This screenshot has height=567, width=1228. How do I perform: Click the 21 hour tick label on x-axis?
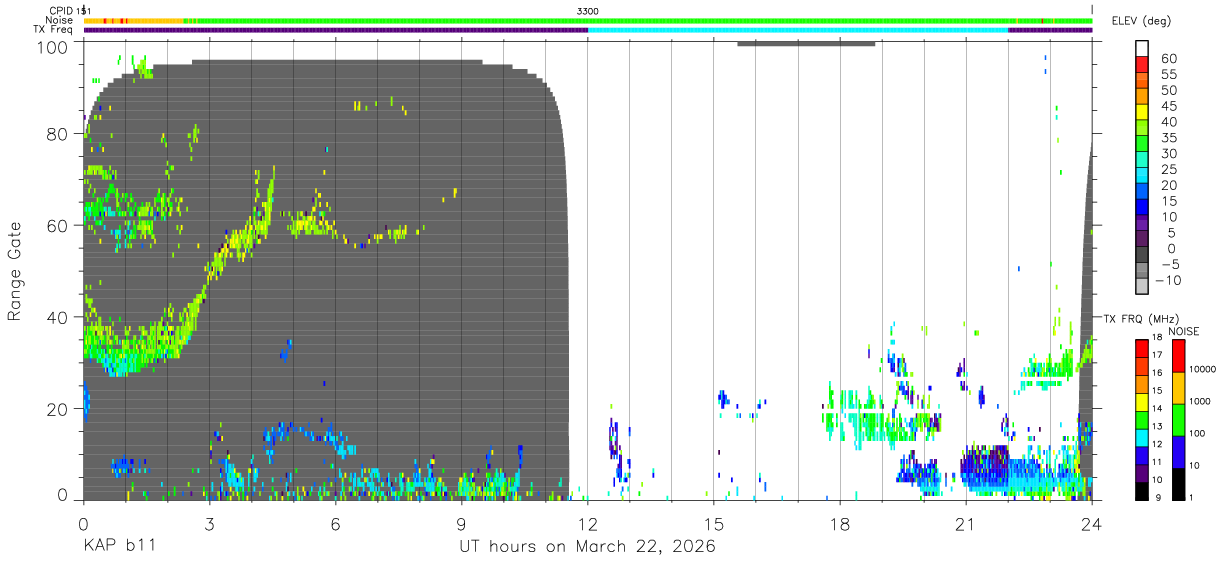(x=966, y=522)
